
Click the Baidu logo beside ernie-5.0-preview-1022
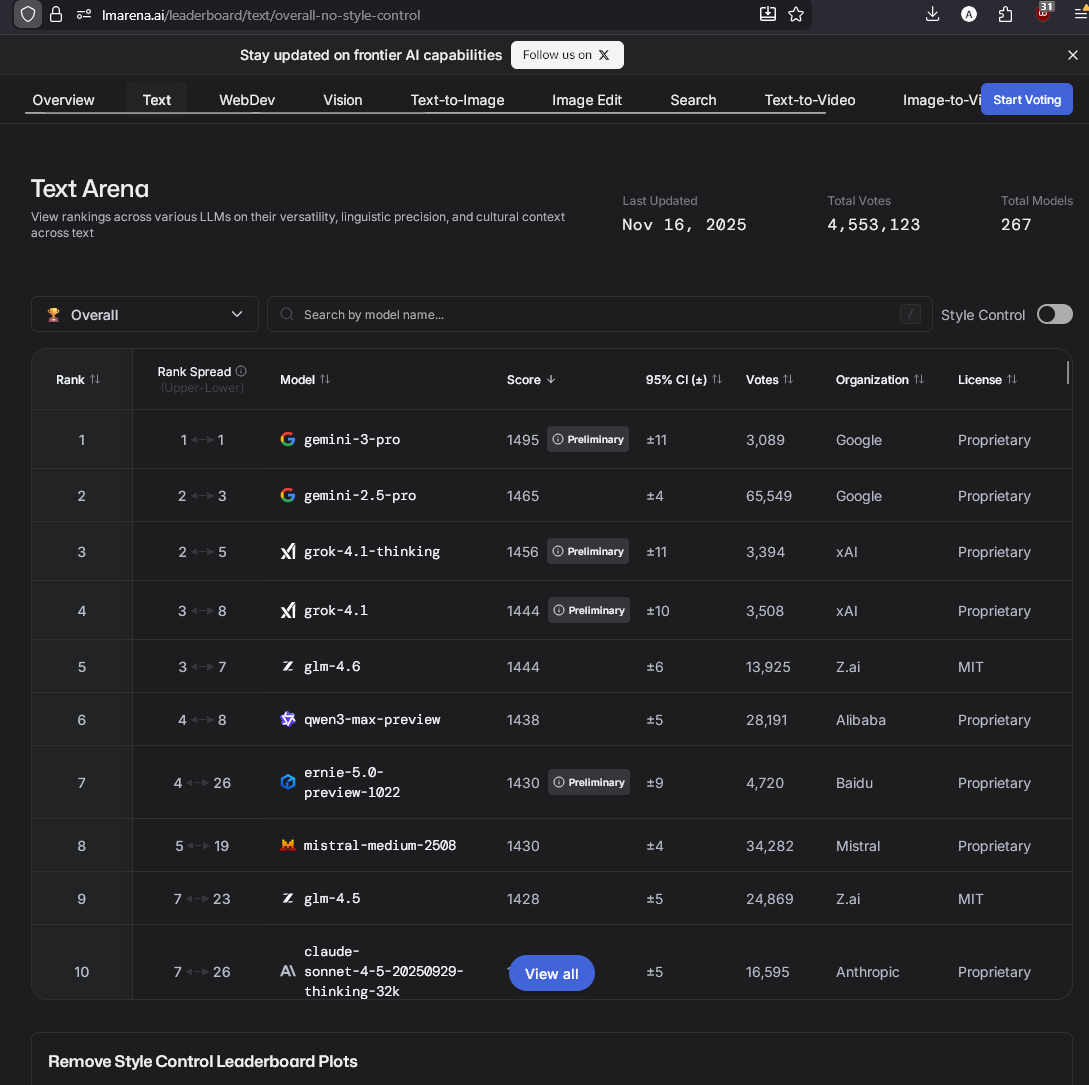[x=288, y=782]
